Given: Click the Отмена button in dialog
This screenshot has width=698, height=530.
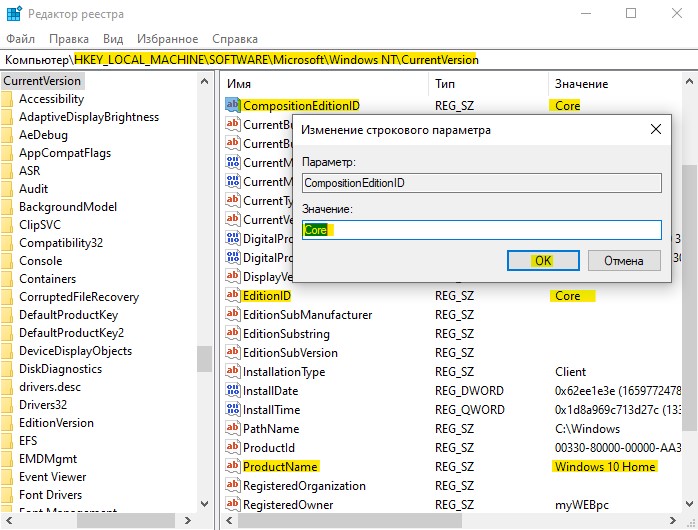Looking at the screenshot, I should pyautogui.click(x=624, y=260).
